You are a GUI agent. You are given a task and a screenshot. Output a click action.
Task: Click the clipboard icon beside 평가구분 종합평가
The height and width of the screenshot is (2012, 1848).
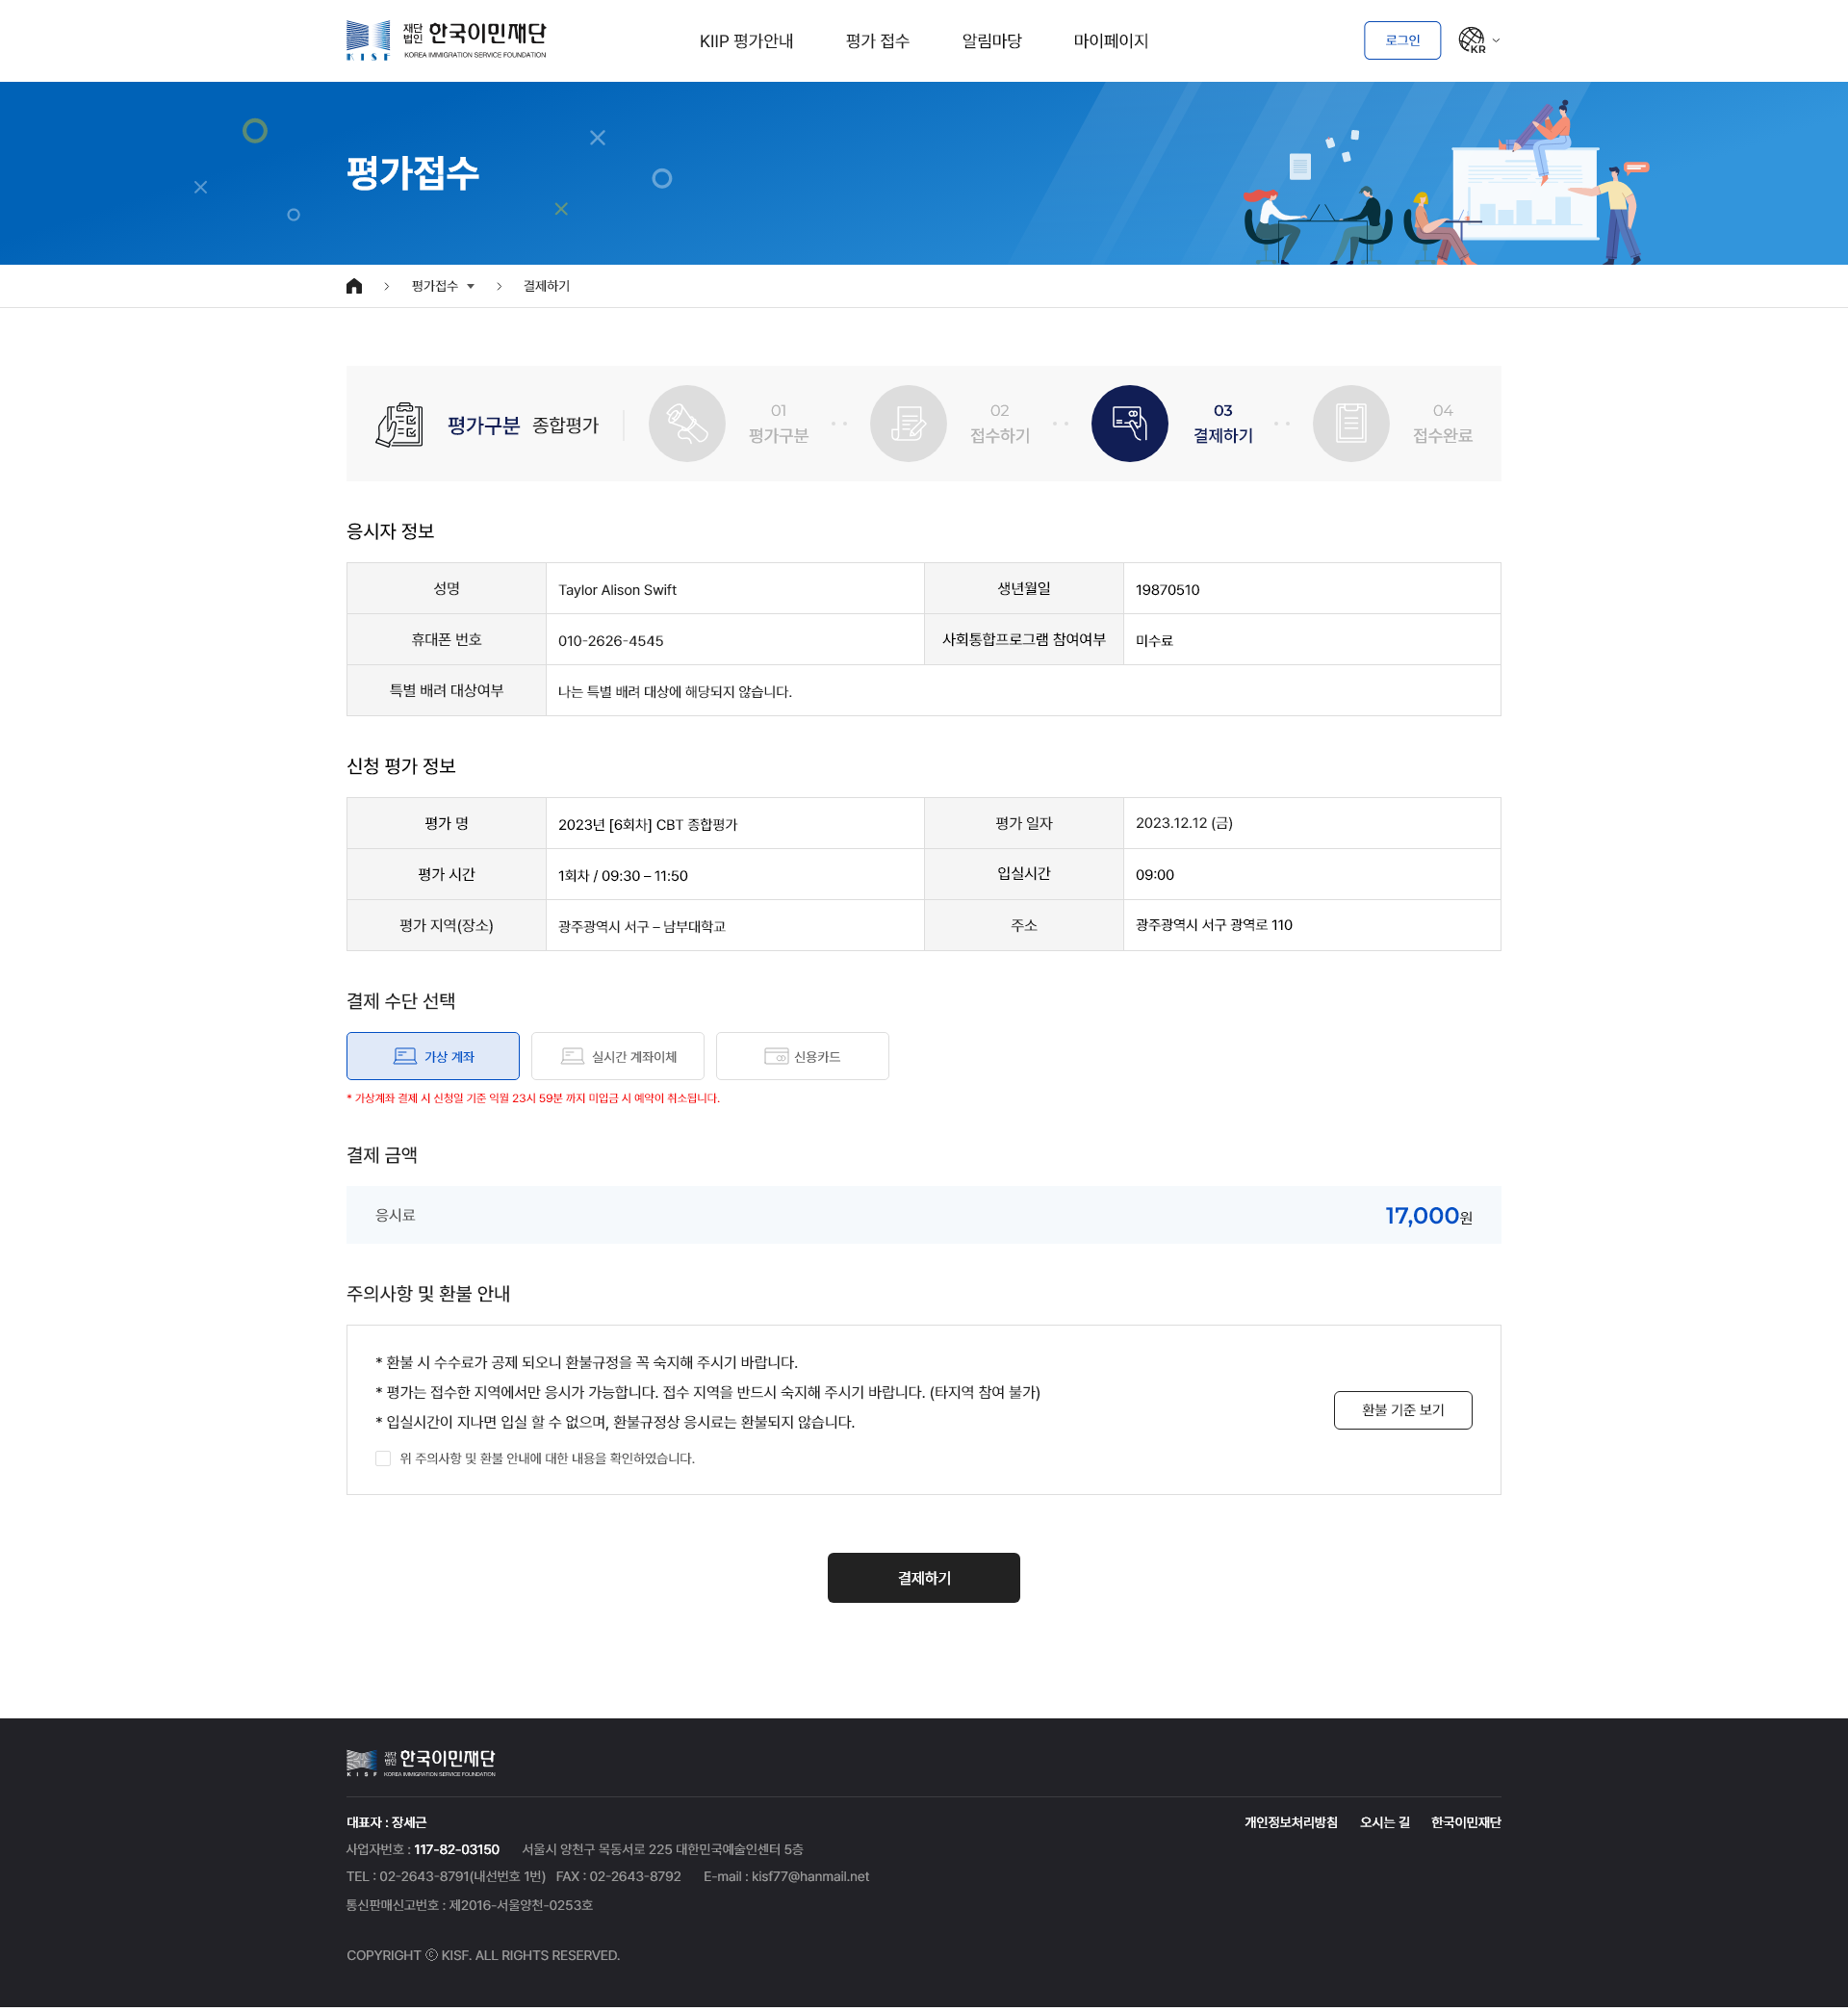tap(400, 424)
